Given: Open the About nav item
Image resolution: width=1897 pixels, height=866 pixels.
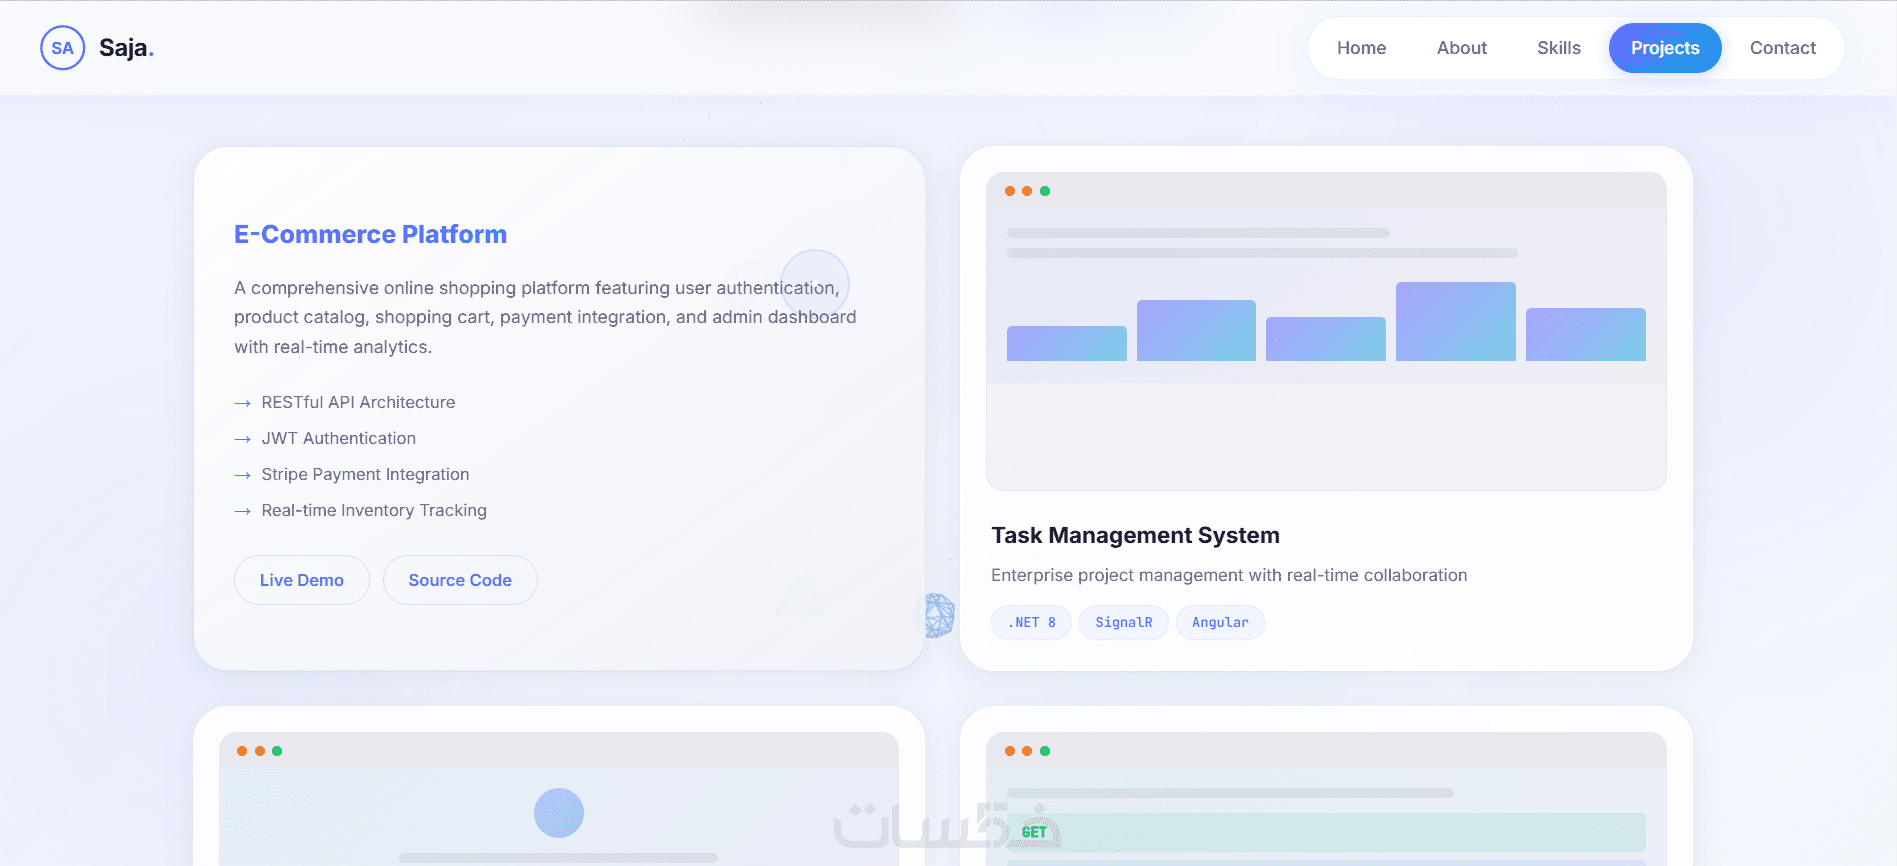Looking at the screenshot, I should pyautogui.click(x=1461, y=48).
